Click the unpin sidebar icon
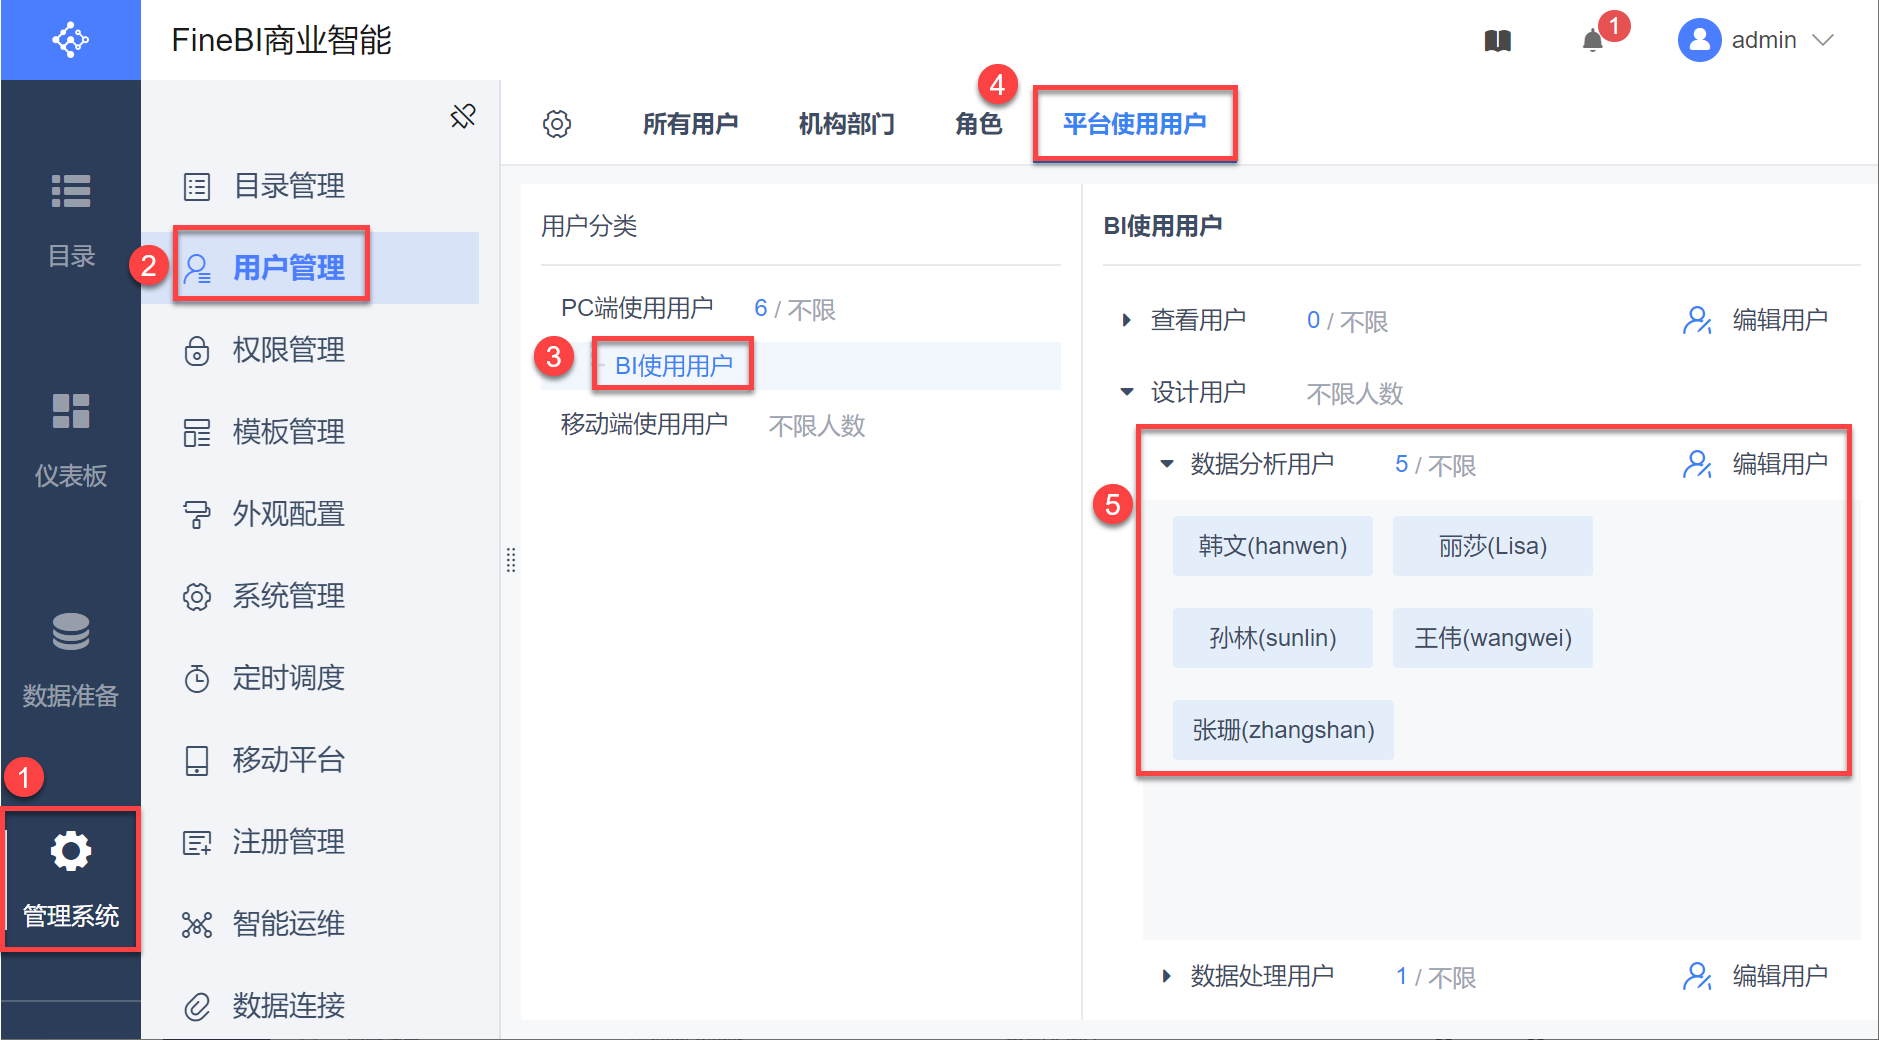This screenshot has width=1879, height=1040. pos(463,116)
